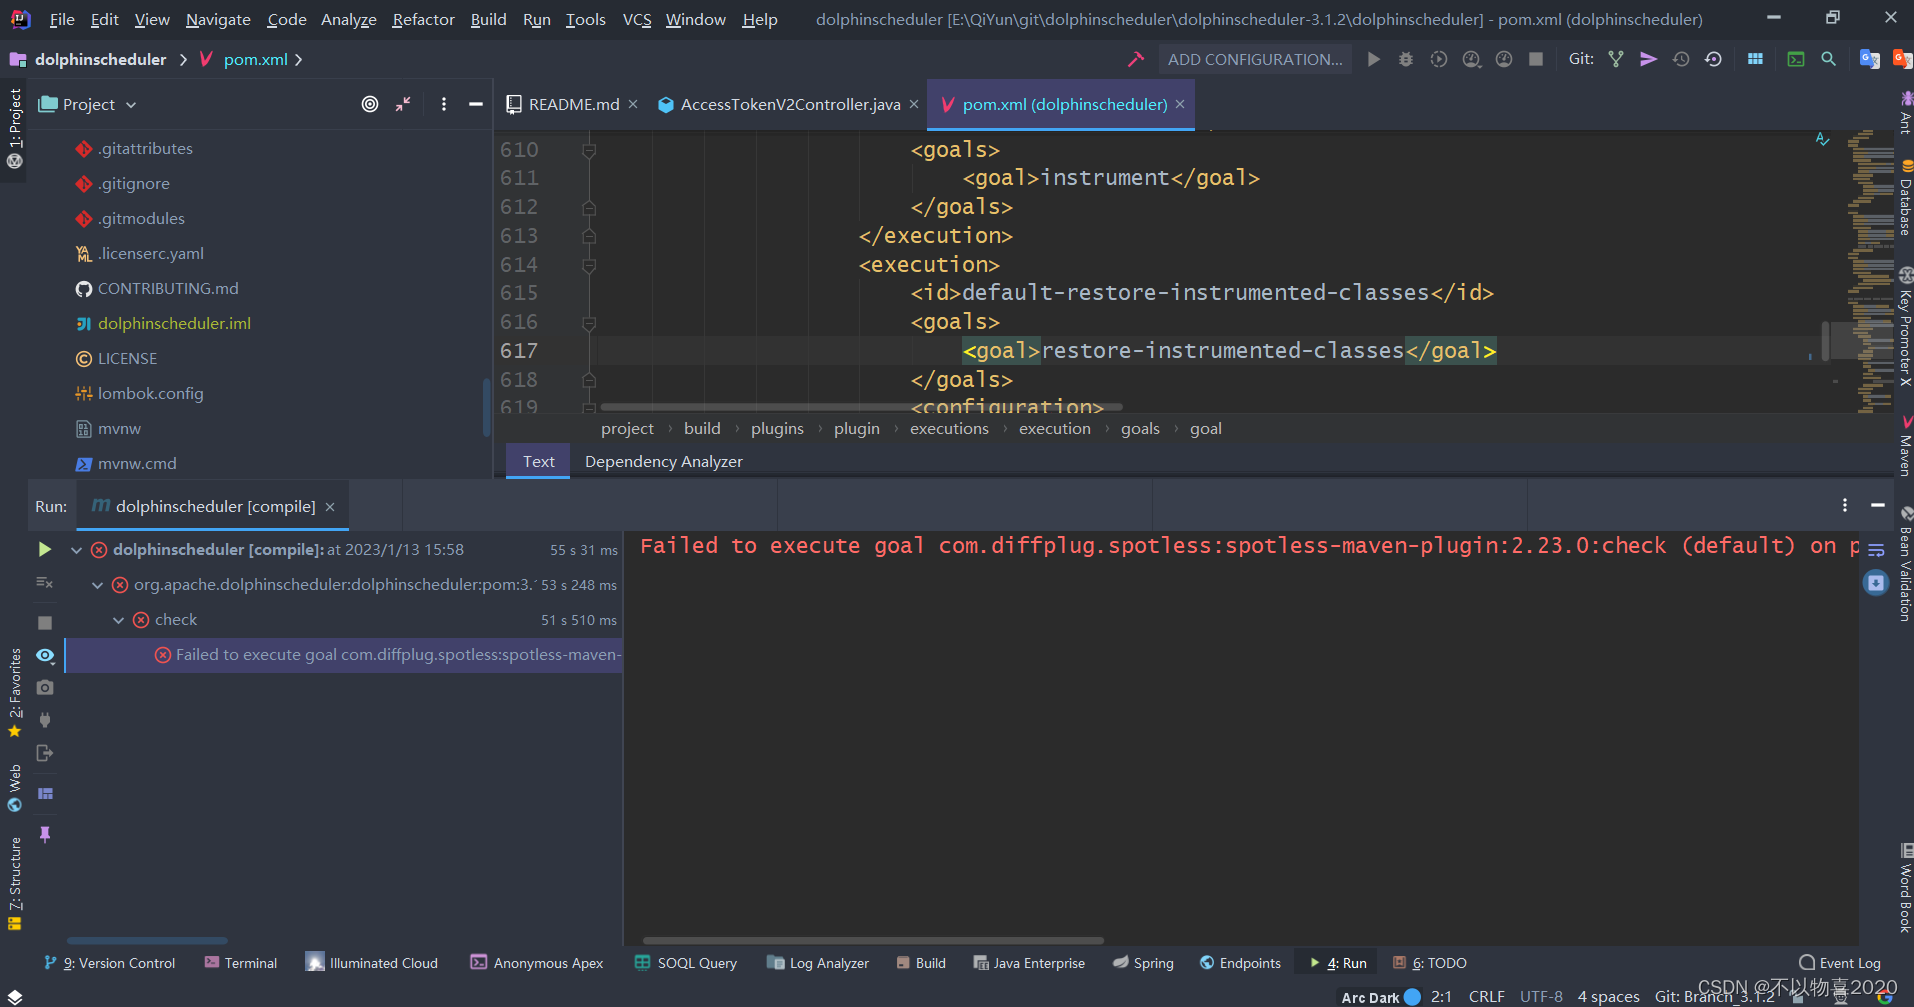Fold the execution tag at line 614
This screenshot has height=1007, width=1914.
589,265
